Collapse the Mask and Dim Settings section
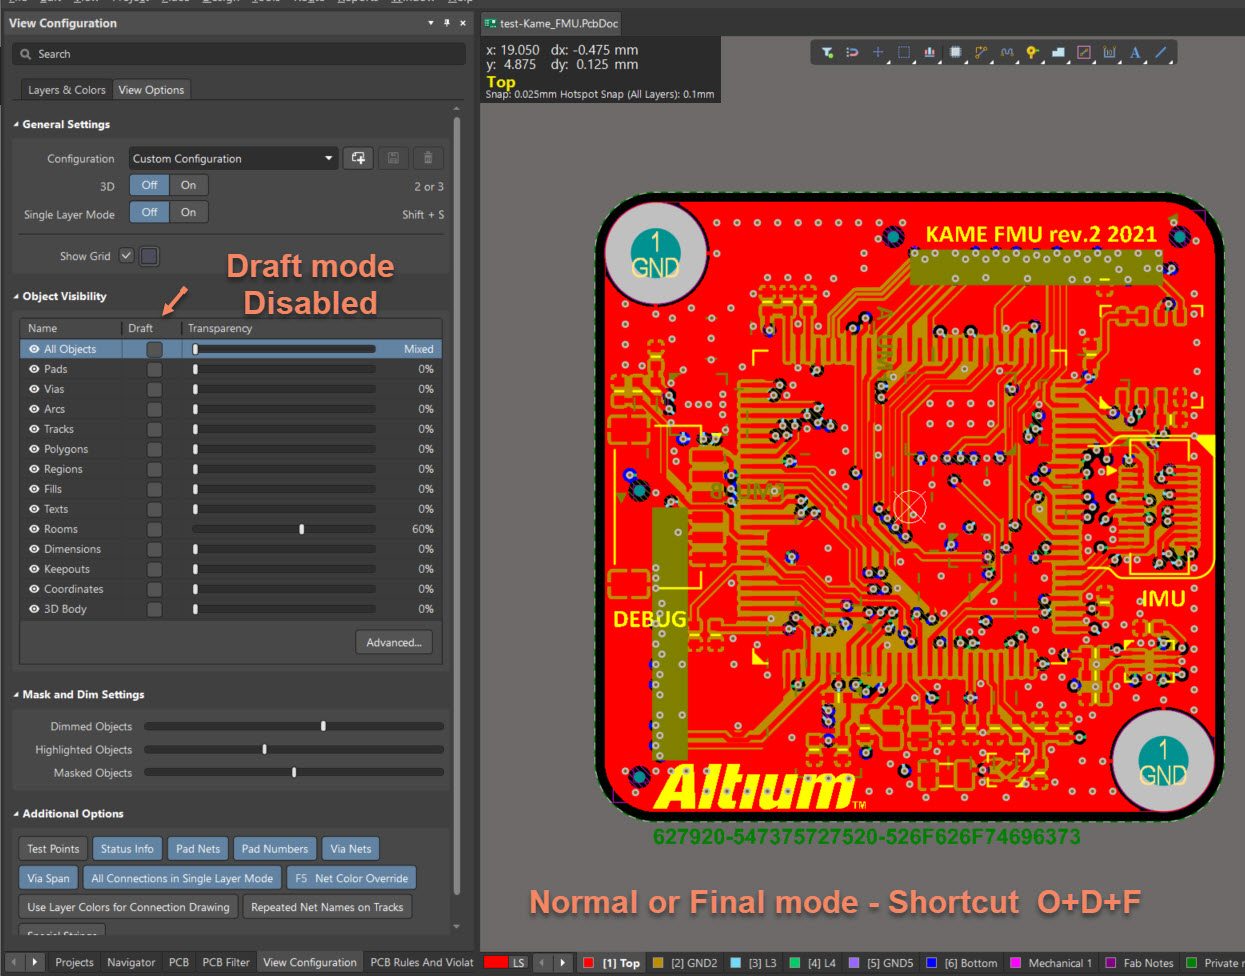Image resolution: width=1245 pixels, height=976 pixels. point(16,694)
